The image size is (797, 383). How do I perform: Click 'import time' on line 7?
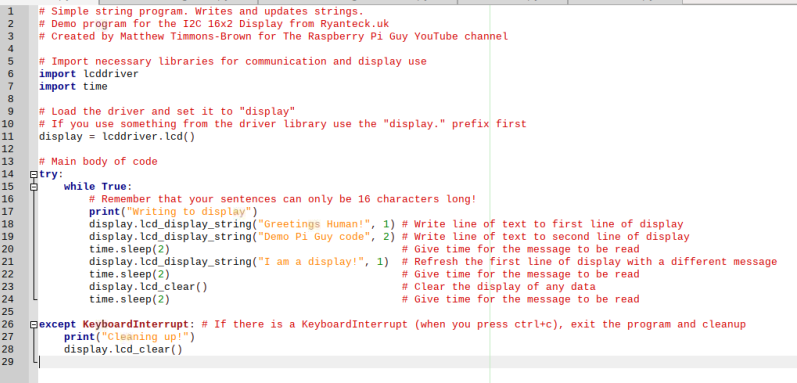pyautogui.click(x=73, y=86)
